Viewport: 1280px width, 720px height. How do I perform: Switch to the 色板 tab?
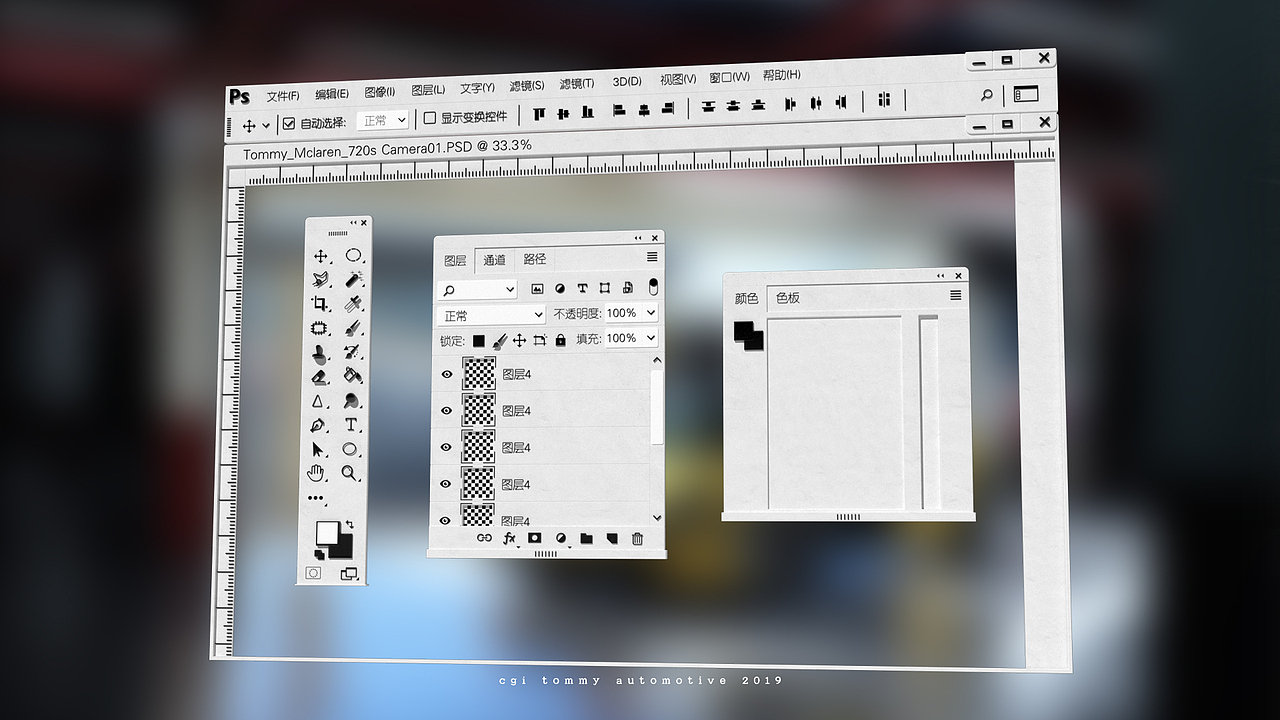[788, 298]
